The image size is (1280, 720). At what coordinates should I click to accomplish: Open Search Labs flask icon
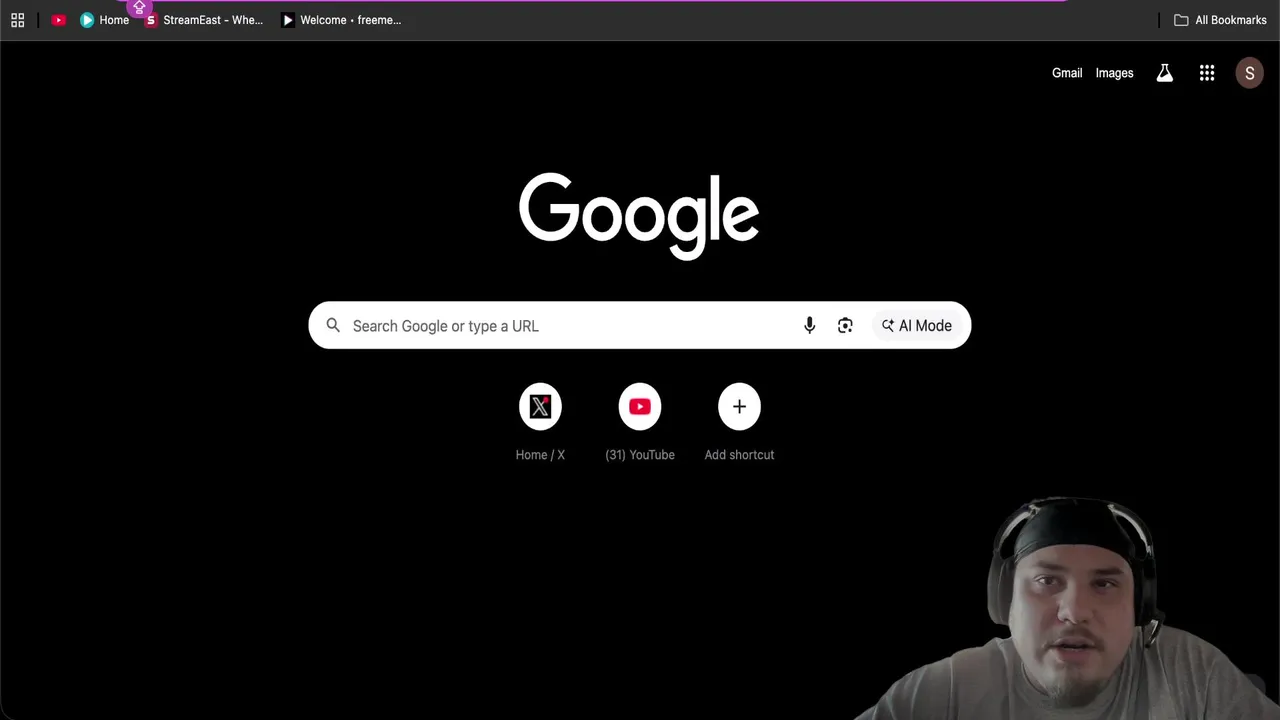[x=1164, y=73]
